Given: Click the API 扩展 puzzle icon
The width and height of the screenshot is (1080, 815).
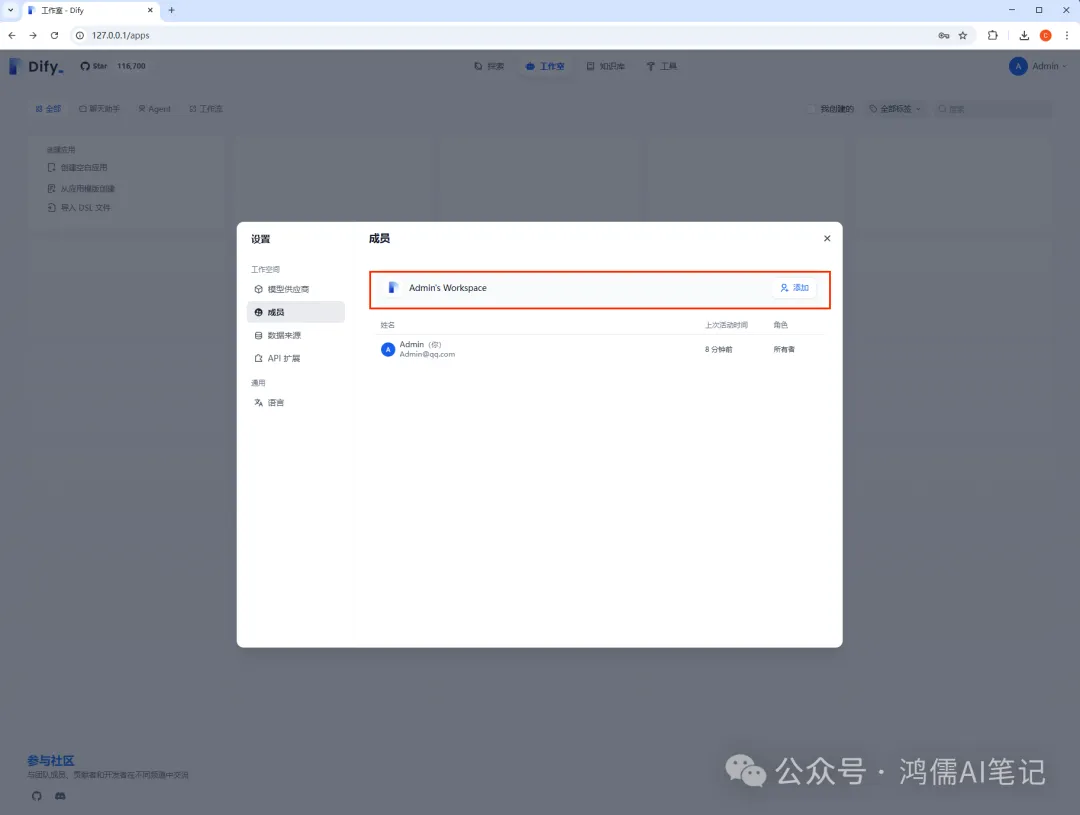Looking at the screenshot, I should 258,358.
